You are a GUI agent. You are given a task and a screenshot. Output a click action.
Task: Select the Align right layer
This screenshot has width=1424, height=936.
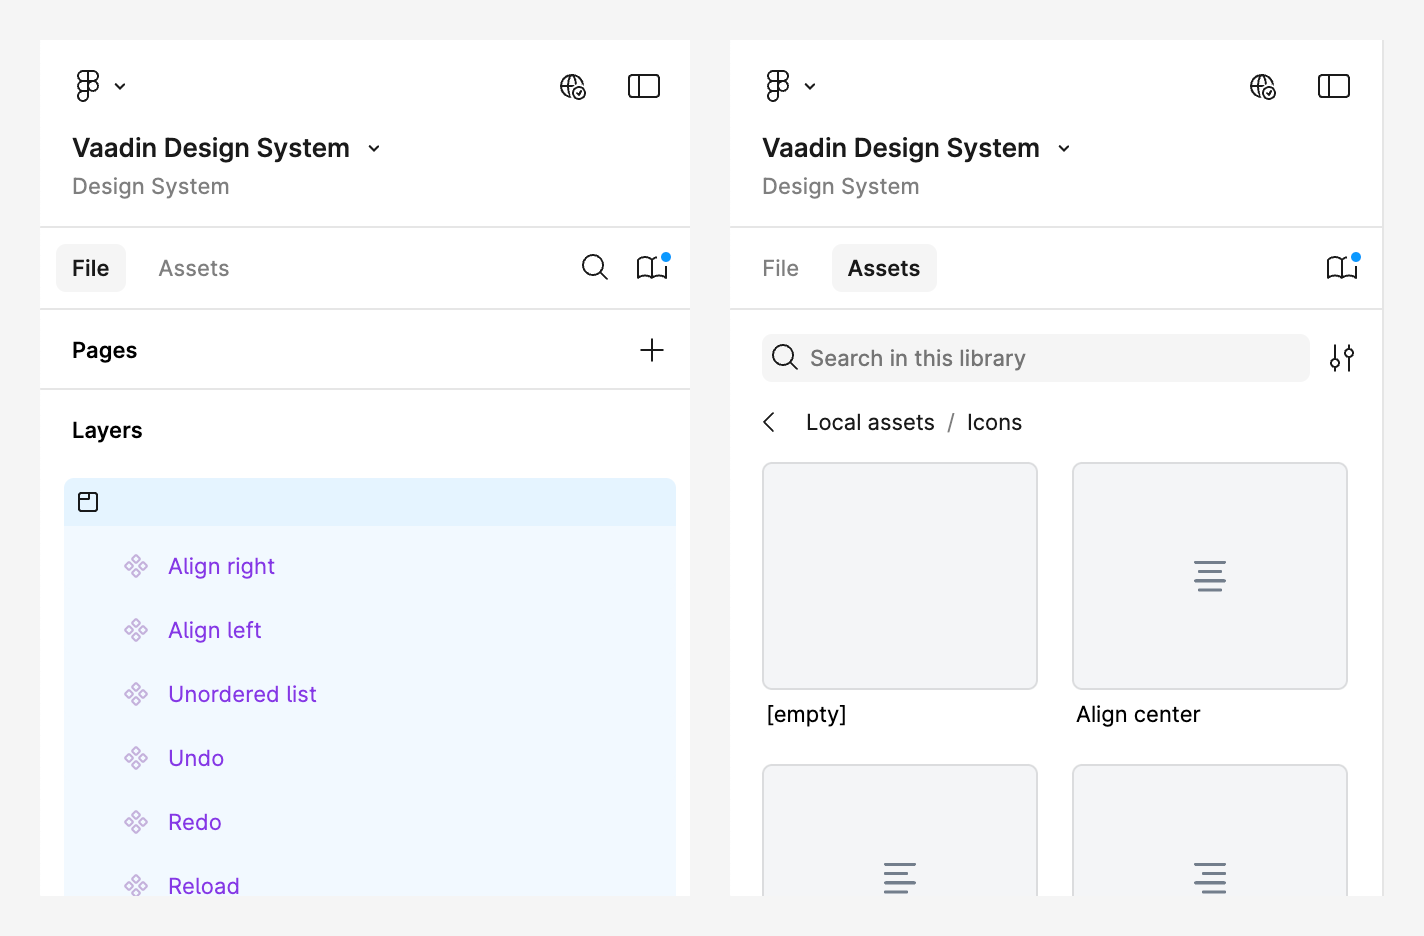click(x=221, y=566)
